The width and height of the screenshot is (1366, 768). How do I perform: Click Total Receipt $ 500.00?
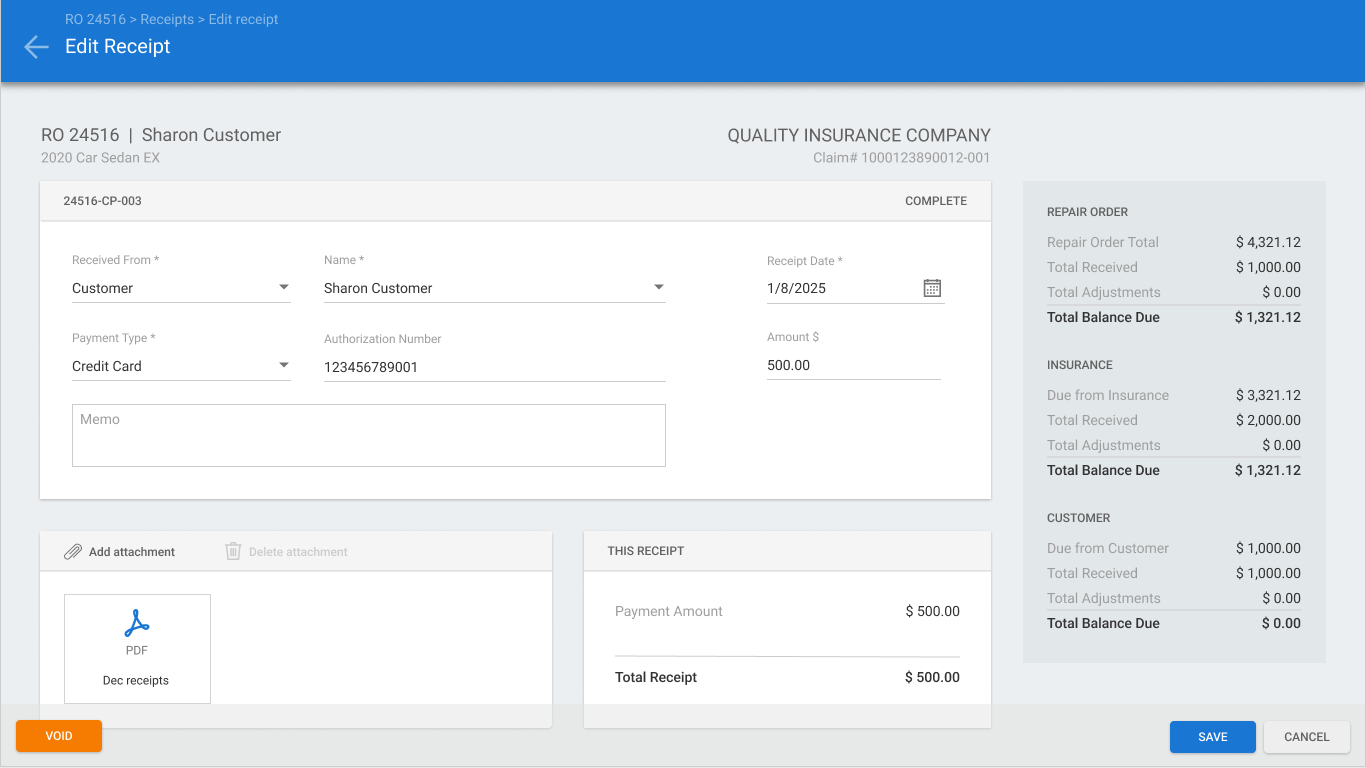coord(787,677)
